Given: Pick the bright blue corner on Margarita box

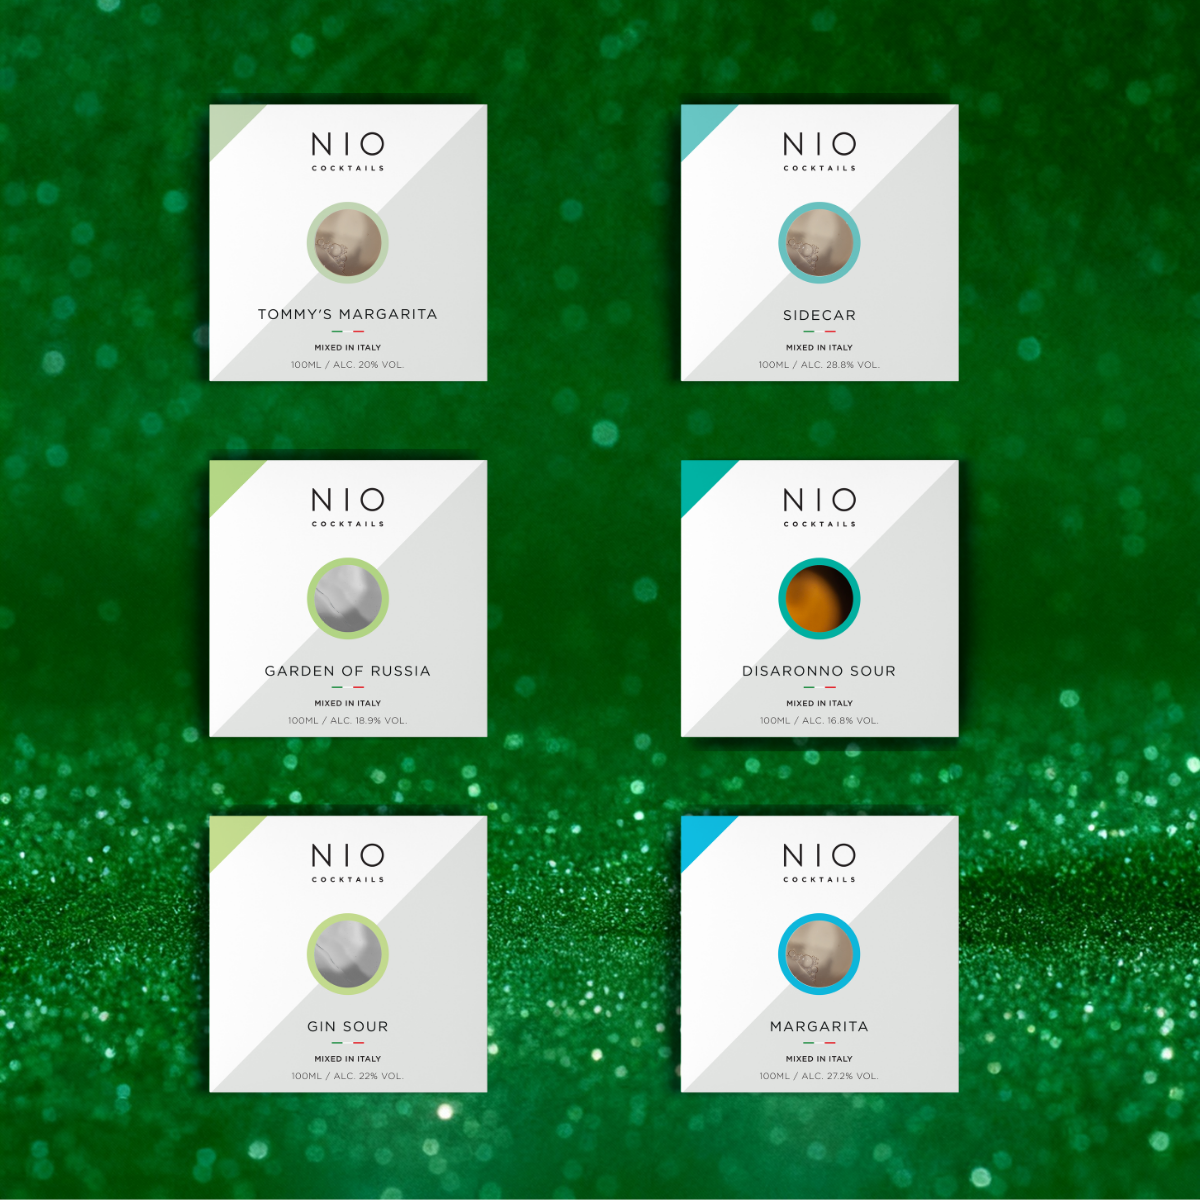Looking at the screenshot, I should (700, 834).
